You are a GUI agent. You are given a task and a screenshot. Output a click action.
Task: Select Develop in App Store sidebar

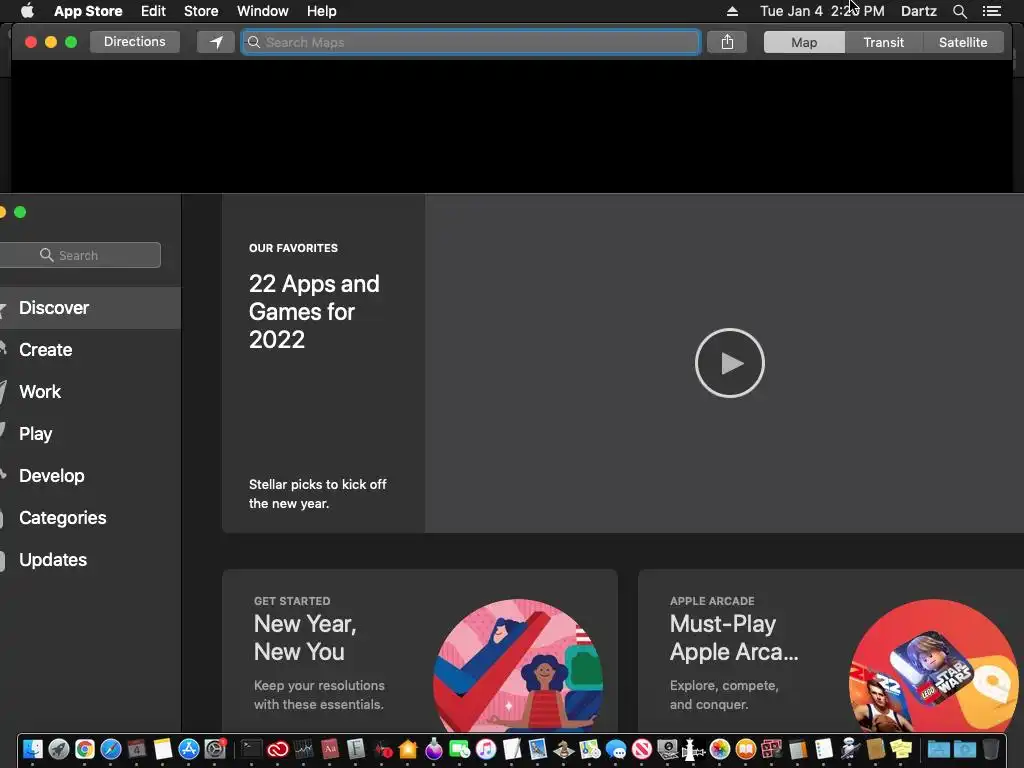[90, 475]
